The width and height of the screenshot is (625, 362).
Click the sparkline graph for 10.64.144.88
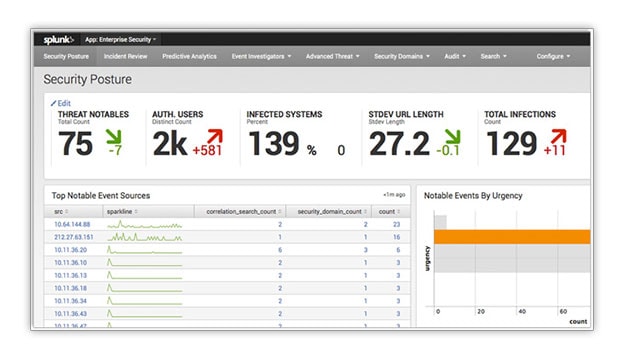[145, 224]
